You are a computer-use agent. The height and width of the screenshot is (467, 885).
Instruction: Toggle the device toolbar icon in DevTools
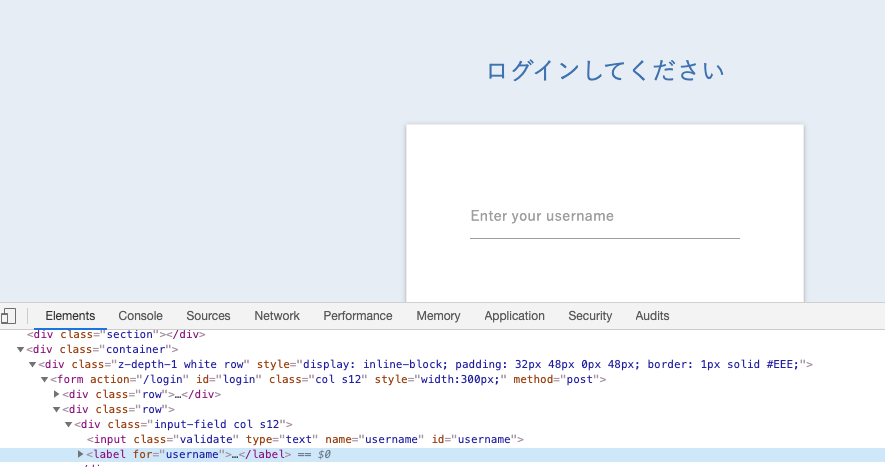[x=8, y=316]
